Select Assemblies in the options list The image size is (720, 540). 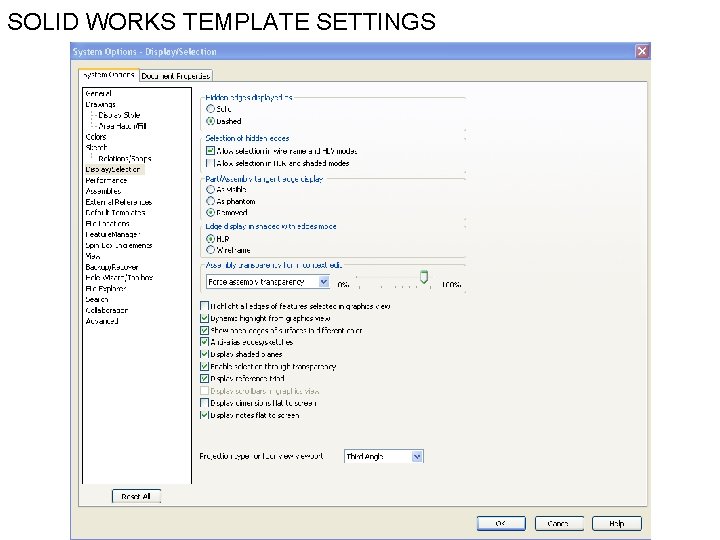pos(103,191)
